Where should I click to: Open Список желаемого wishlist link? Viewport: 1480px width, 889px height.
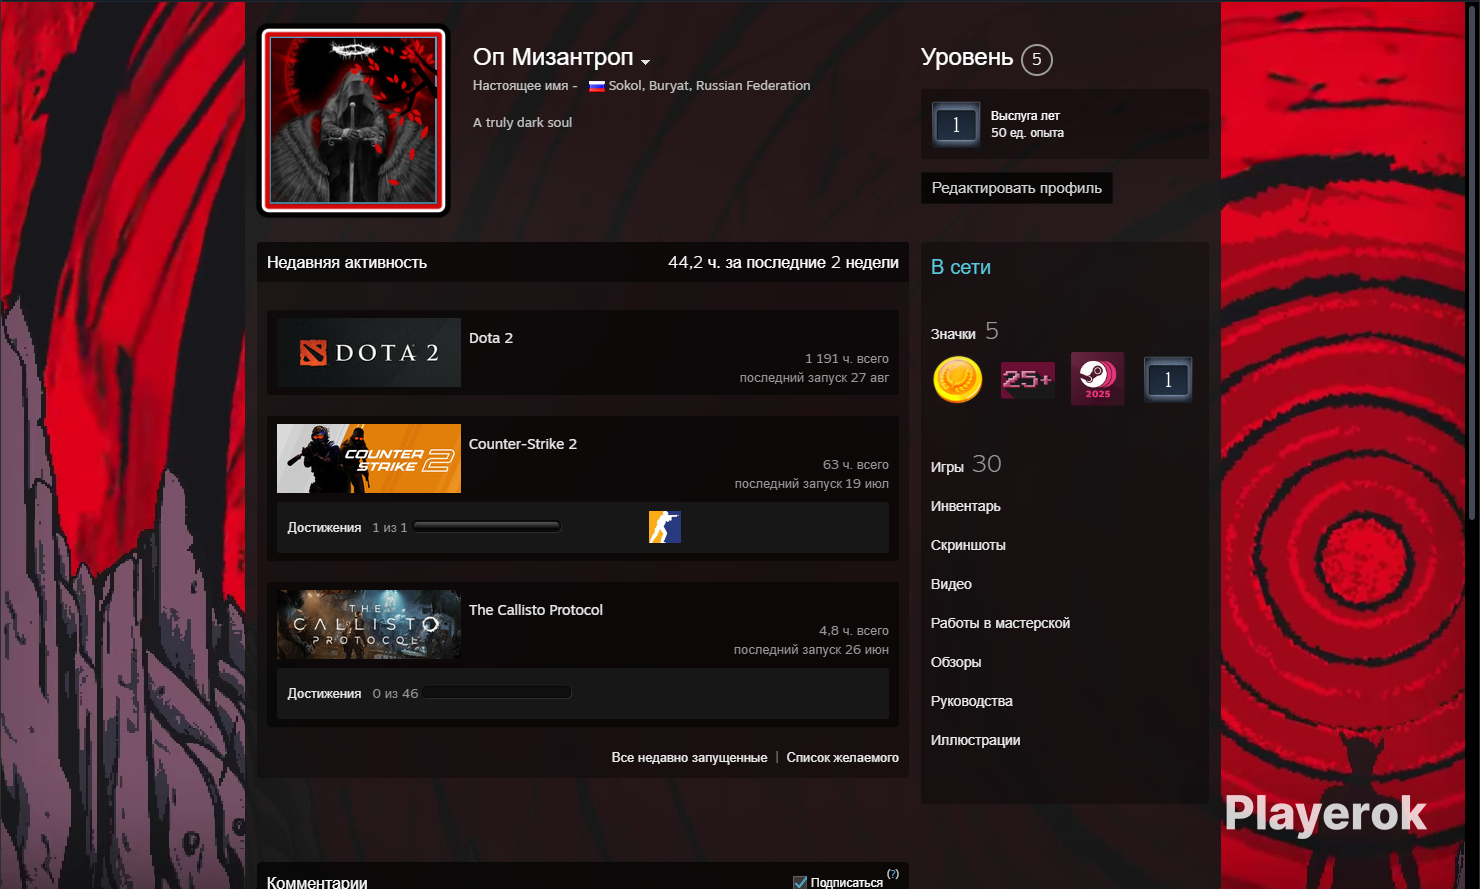[x=843, y=757]
